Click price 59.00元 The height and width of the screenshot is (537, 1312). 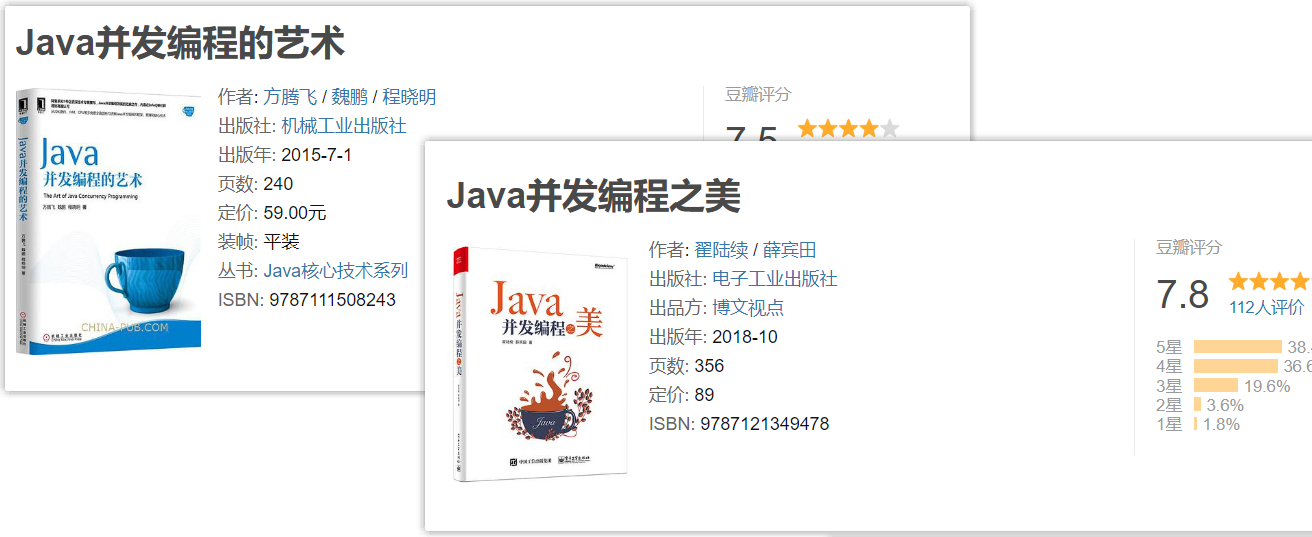[295, 213]
